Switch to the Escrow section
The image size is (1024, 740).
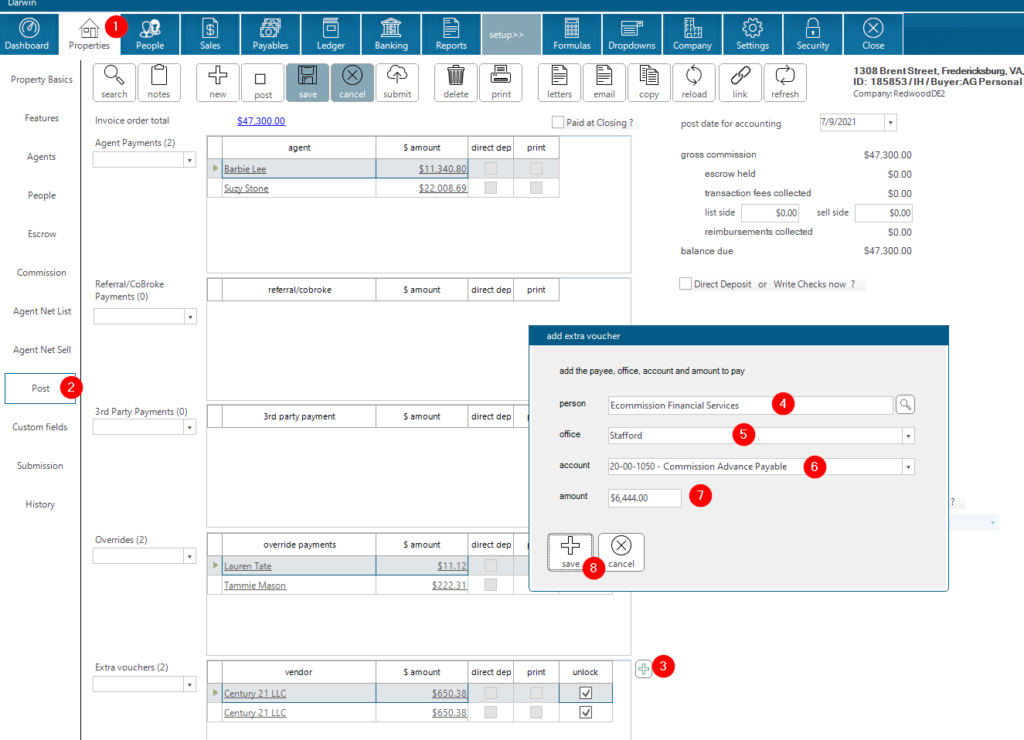tap(42, 234)
